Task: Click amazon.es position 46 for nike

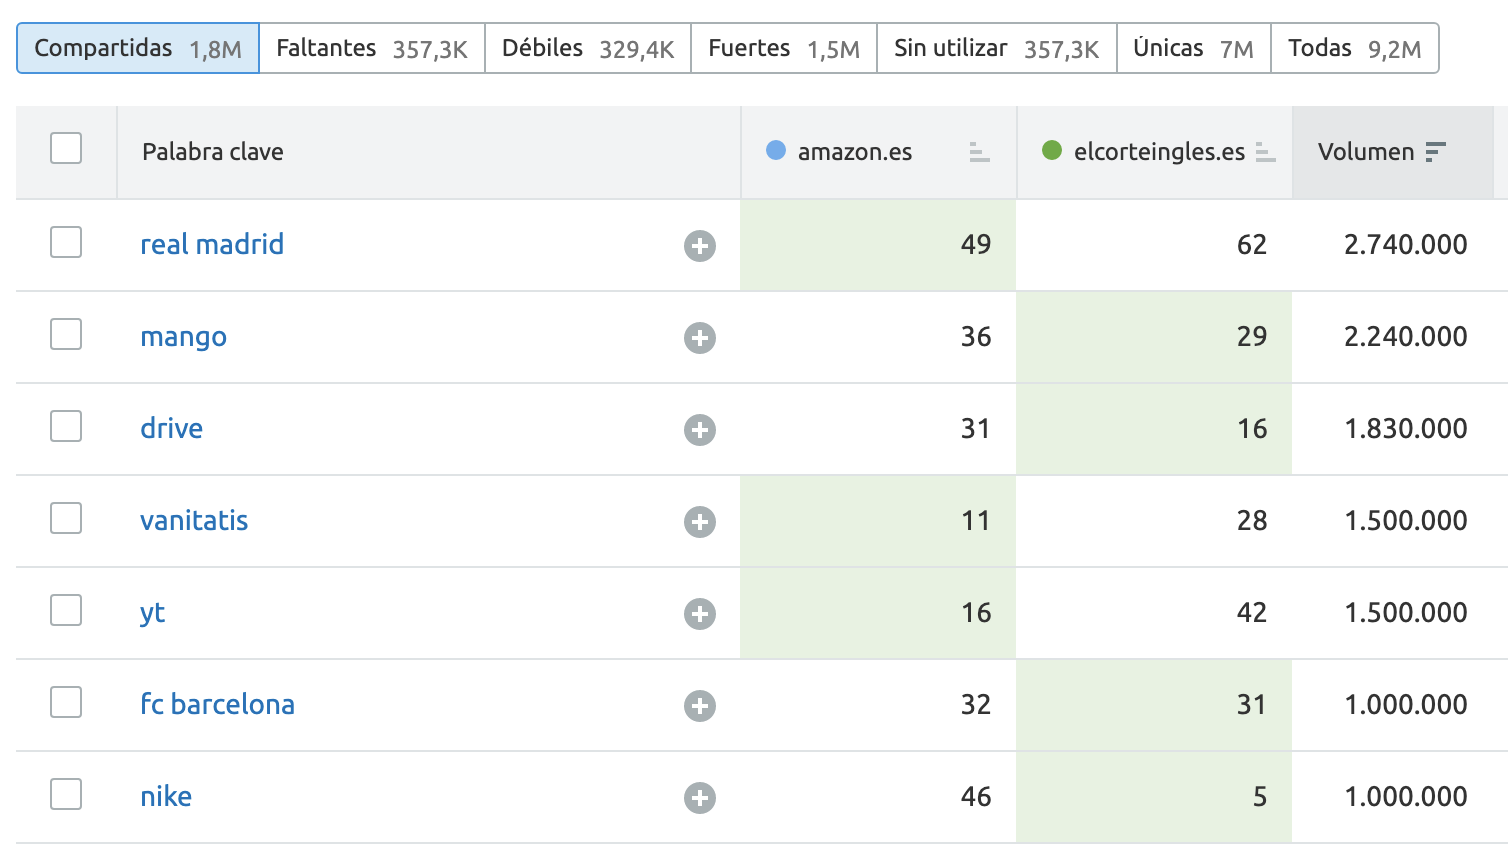Action: pyautogui.click(x=976, y=797)
